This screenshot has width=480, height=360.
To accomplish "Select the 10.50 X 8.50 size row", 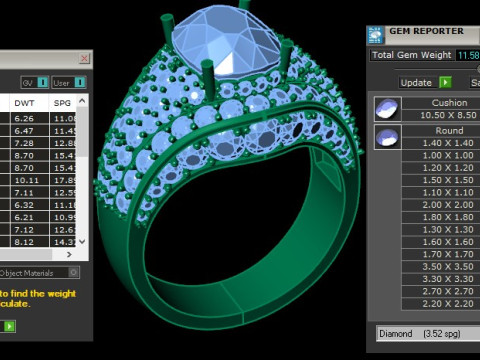I will pos(441,115).
